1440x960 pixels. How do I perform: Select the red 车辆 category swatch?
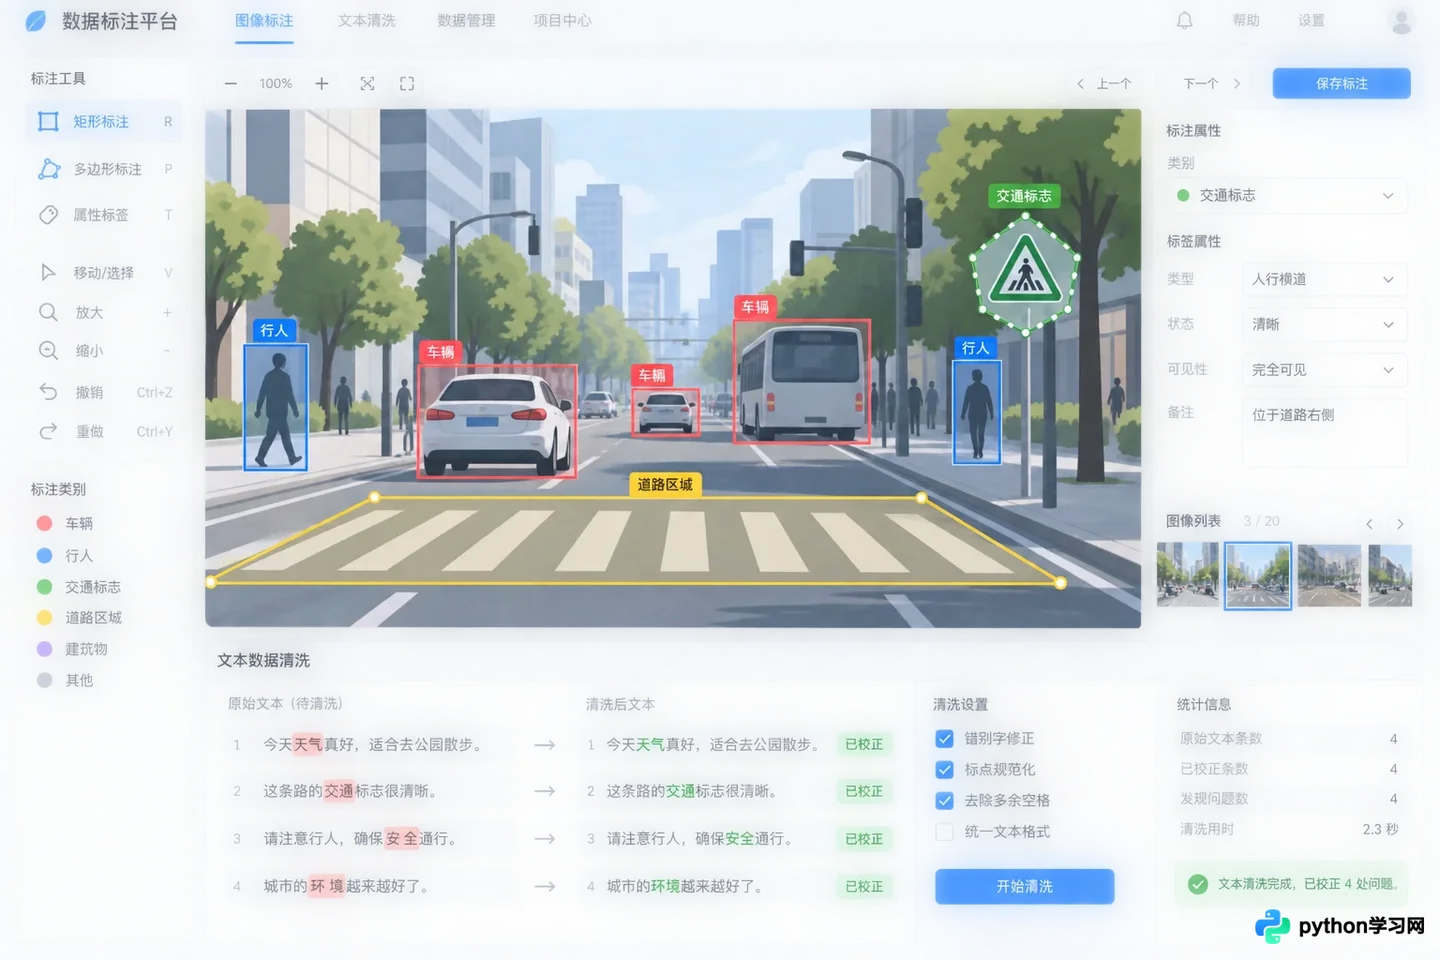tap(44, 523)
